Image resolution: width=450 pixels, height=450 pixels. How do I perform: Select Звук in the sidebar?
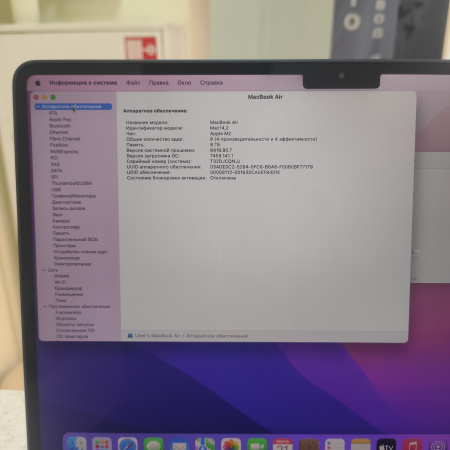(57, 215)
